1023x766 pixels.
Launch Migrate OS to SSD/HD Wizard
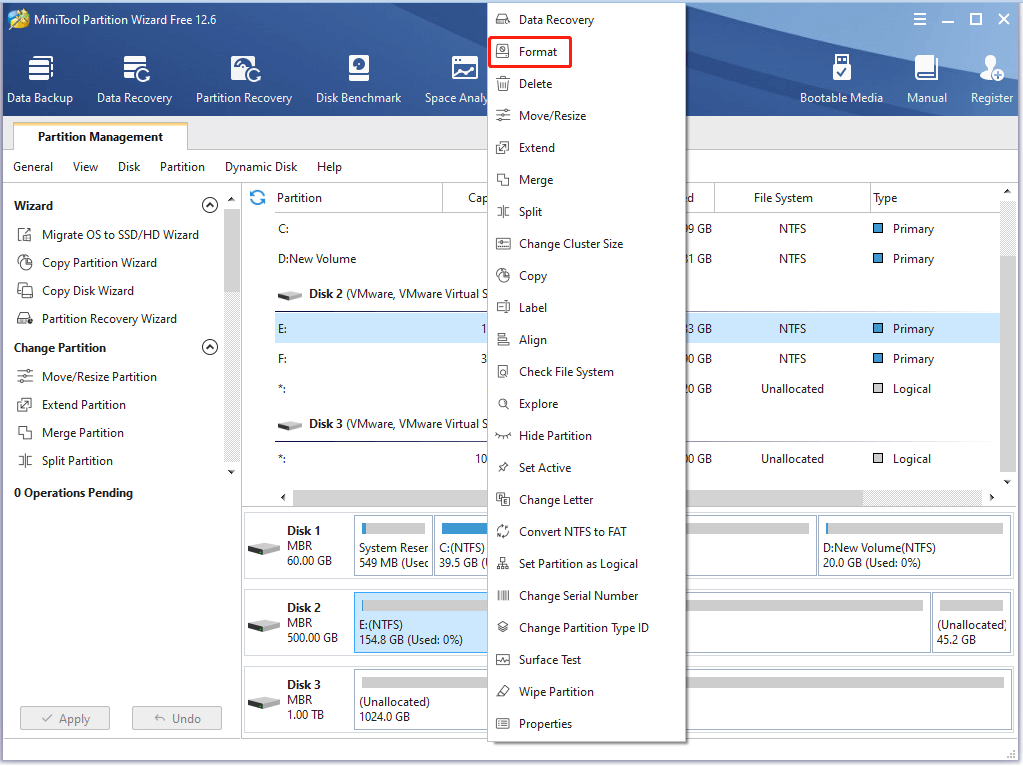click(108, 234)
